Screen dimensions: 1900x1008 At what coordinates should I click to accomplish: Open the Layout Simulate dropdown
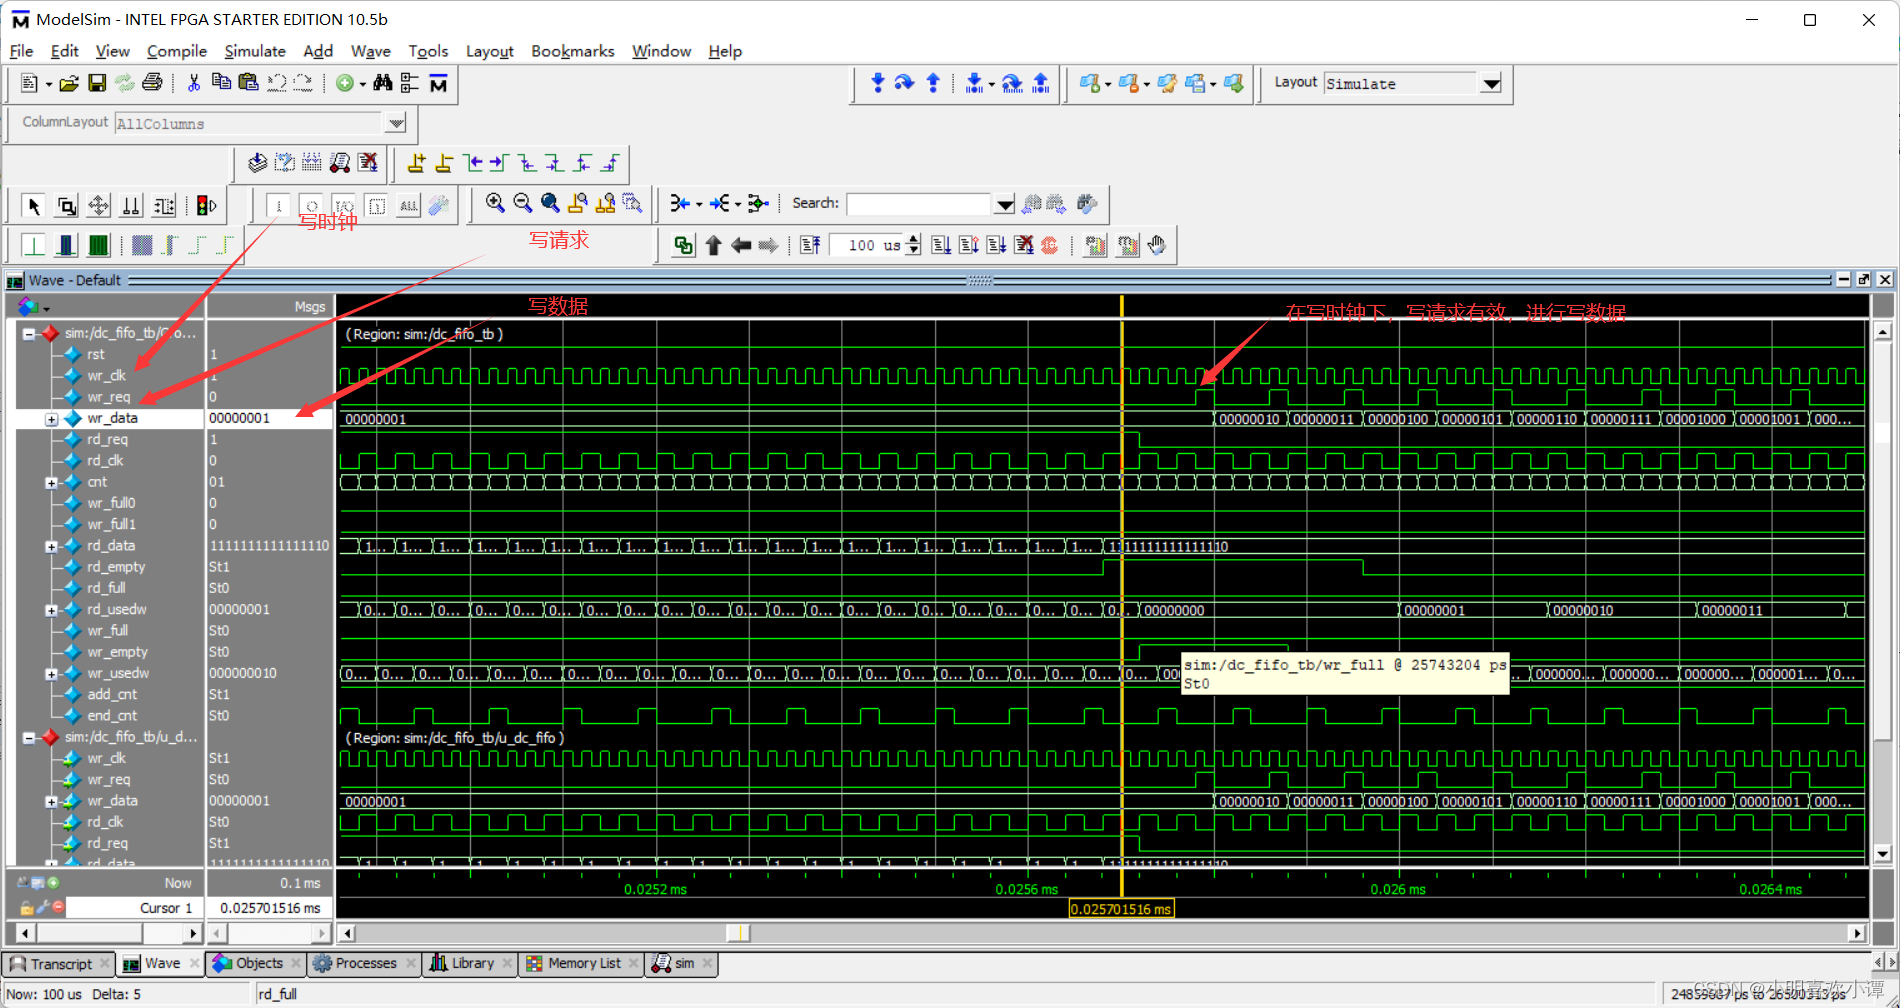pos(1491,84)
